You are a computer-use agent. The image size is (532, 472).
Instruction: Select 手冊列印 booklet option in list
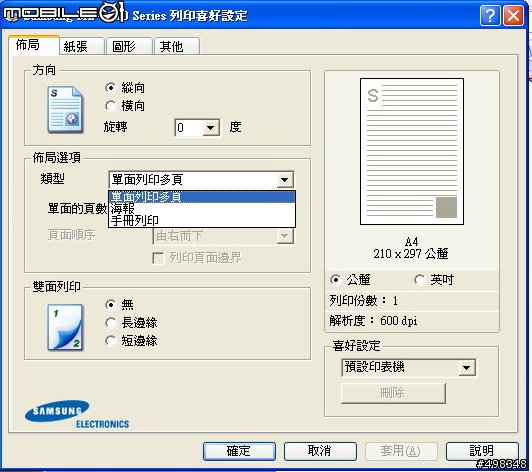[x=202, y=220]
